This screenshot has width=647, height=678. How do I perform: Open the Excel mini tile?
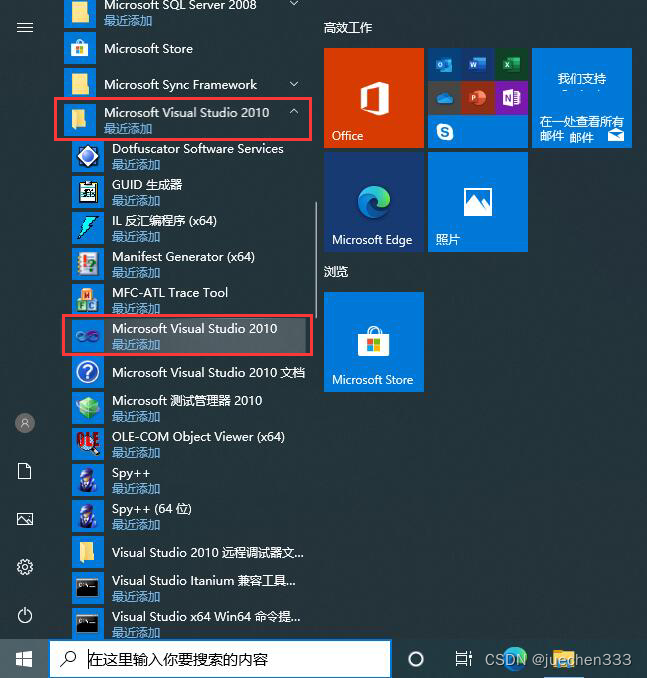click(511, 64)
